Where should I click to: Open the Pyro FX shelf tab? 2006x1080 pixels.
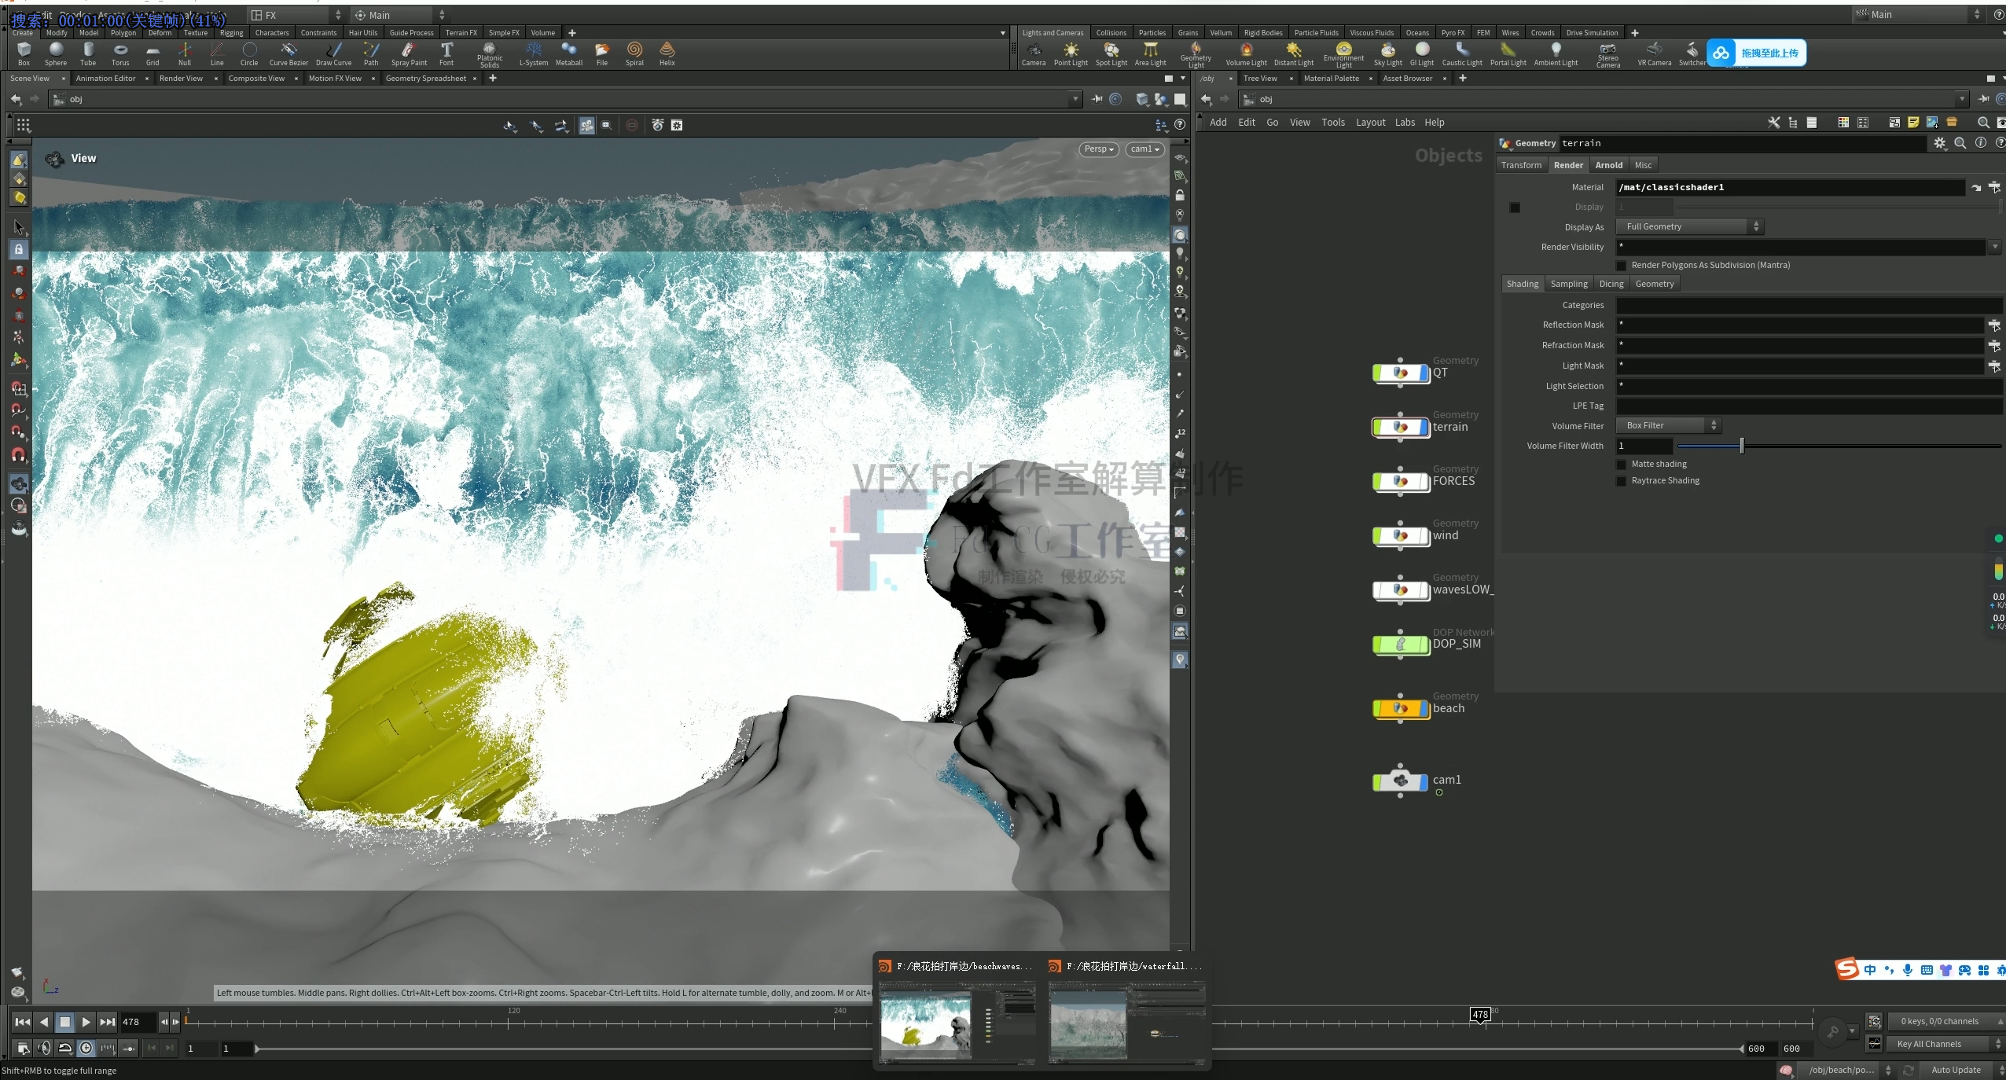pyautogui.click(x=1452, y=32)
